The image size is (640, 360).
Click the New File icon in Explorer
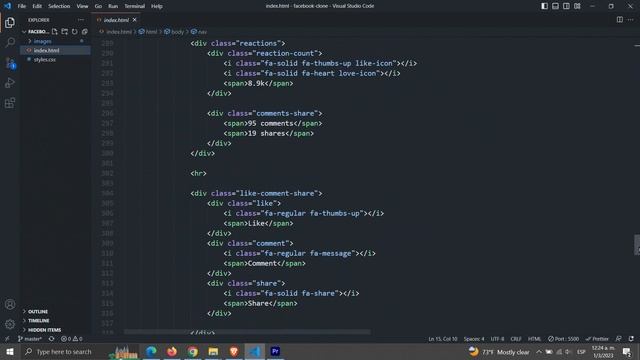[55, 31]
